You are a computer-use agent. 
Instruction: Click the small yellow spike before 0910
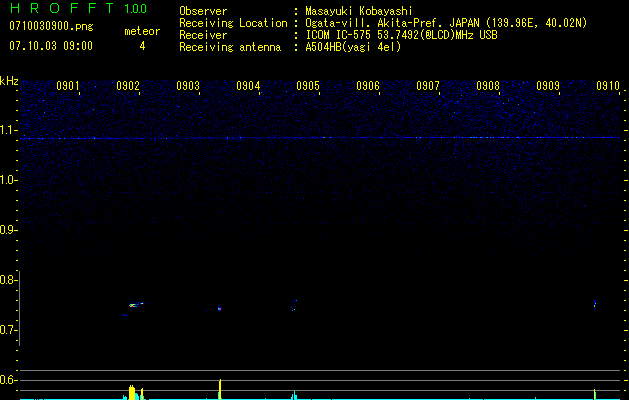[595, 394]
